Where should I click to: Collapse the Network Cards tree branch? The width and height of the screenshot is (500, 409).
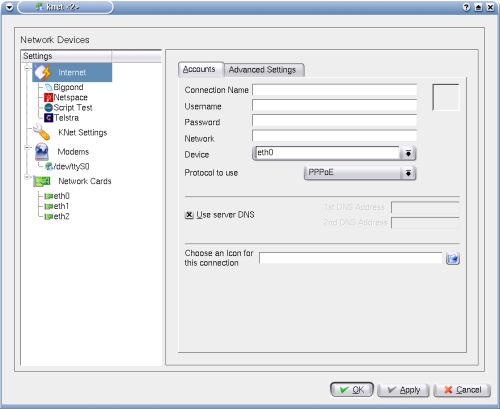(x=27, y=177)
